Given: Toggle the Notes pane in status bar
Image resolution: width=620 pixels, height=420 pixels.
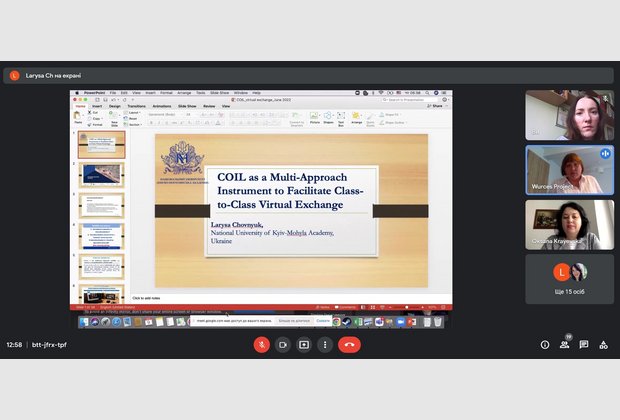Looking at the screenshot, I should (323, 307).
